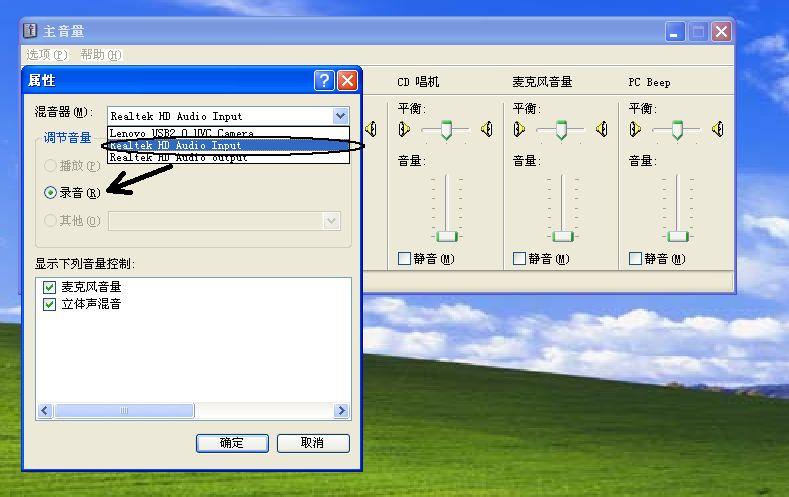Click the help question mark button in 属性 dialog
789x497 pixels.
pos(324,80)
